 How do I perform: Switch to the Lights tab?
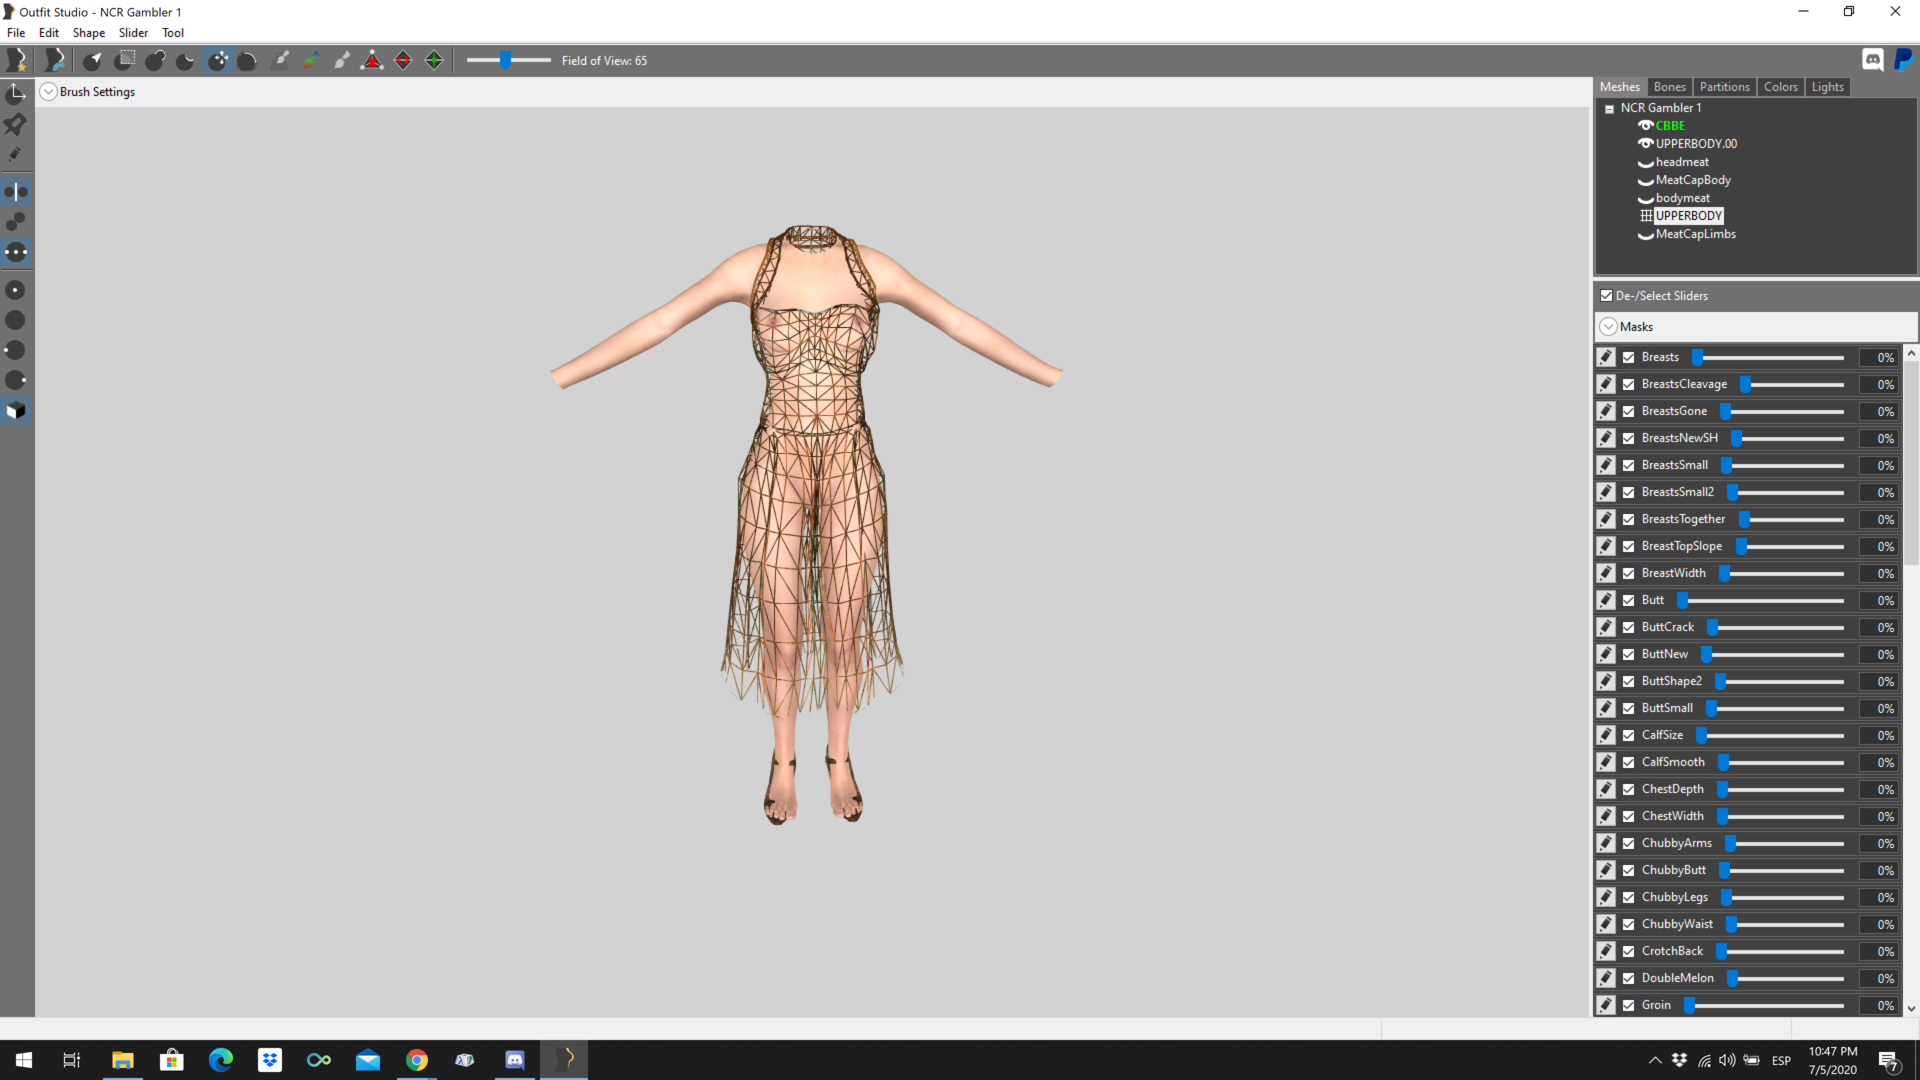click(x=1827, y=87)
